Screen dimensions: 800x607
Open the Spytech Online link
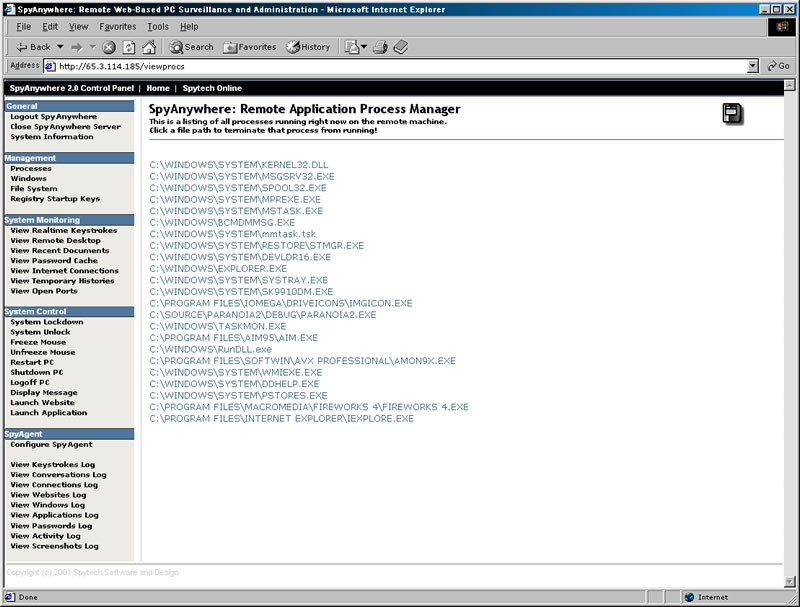click(x=212, y=88)
